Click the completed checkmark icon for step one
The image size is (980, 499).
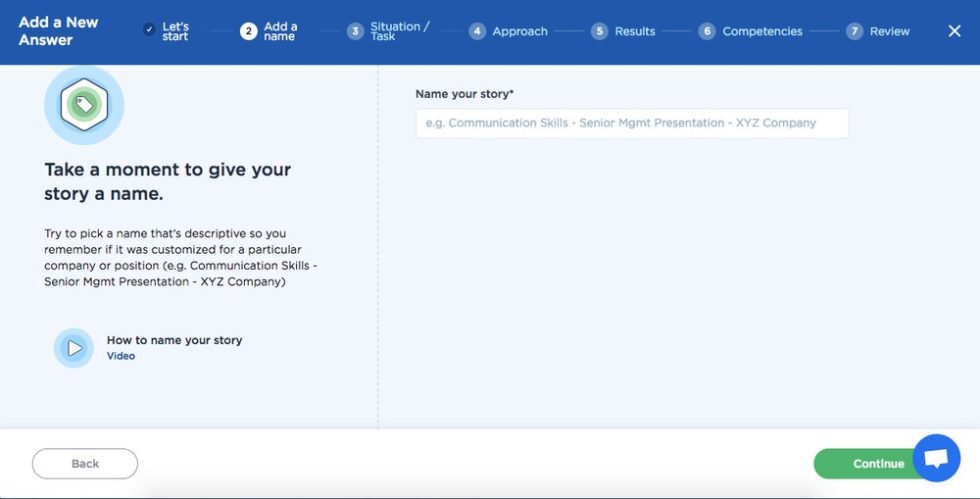click(149, 31)
